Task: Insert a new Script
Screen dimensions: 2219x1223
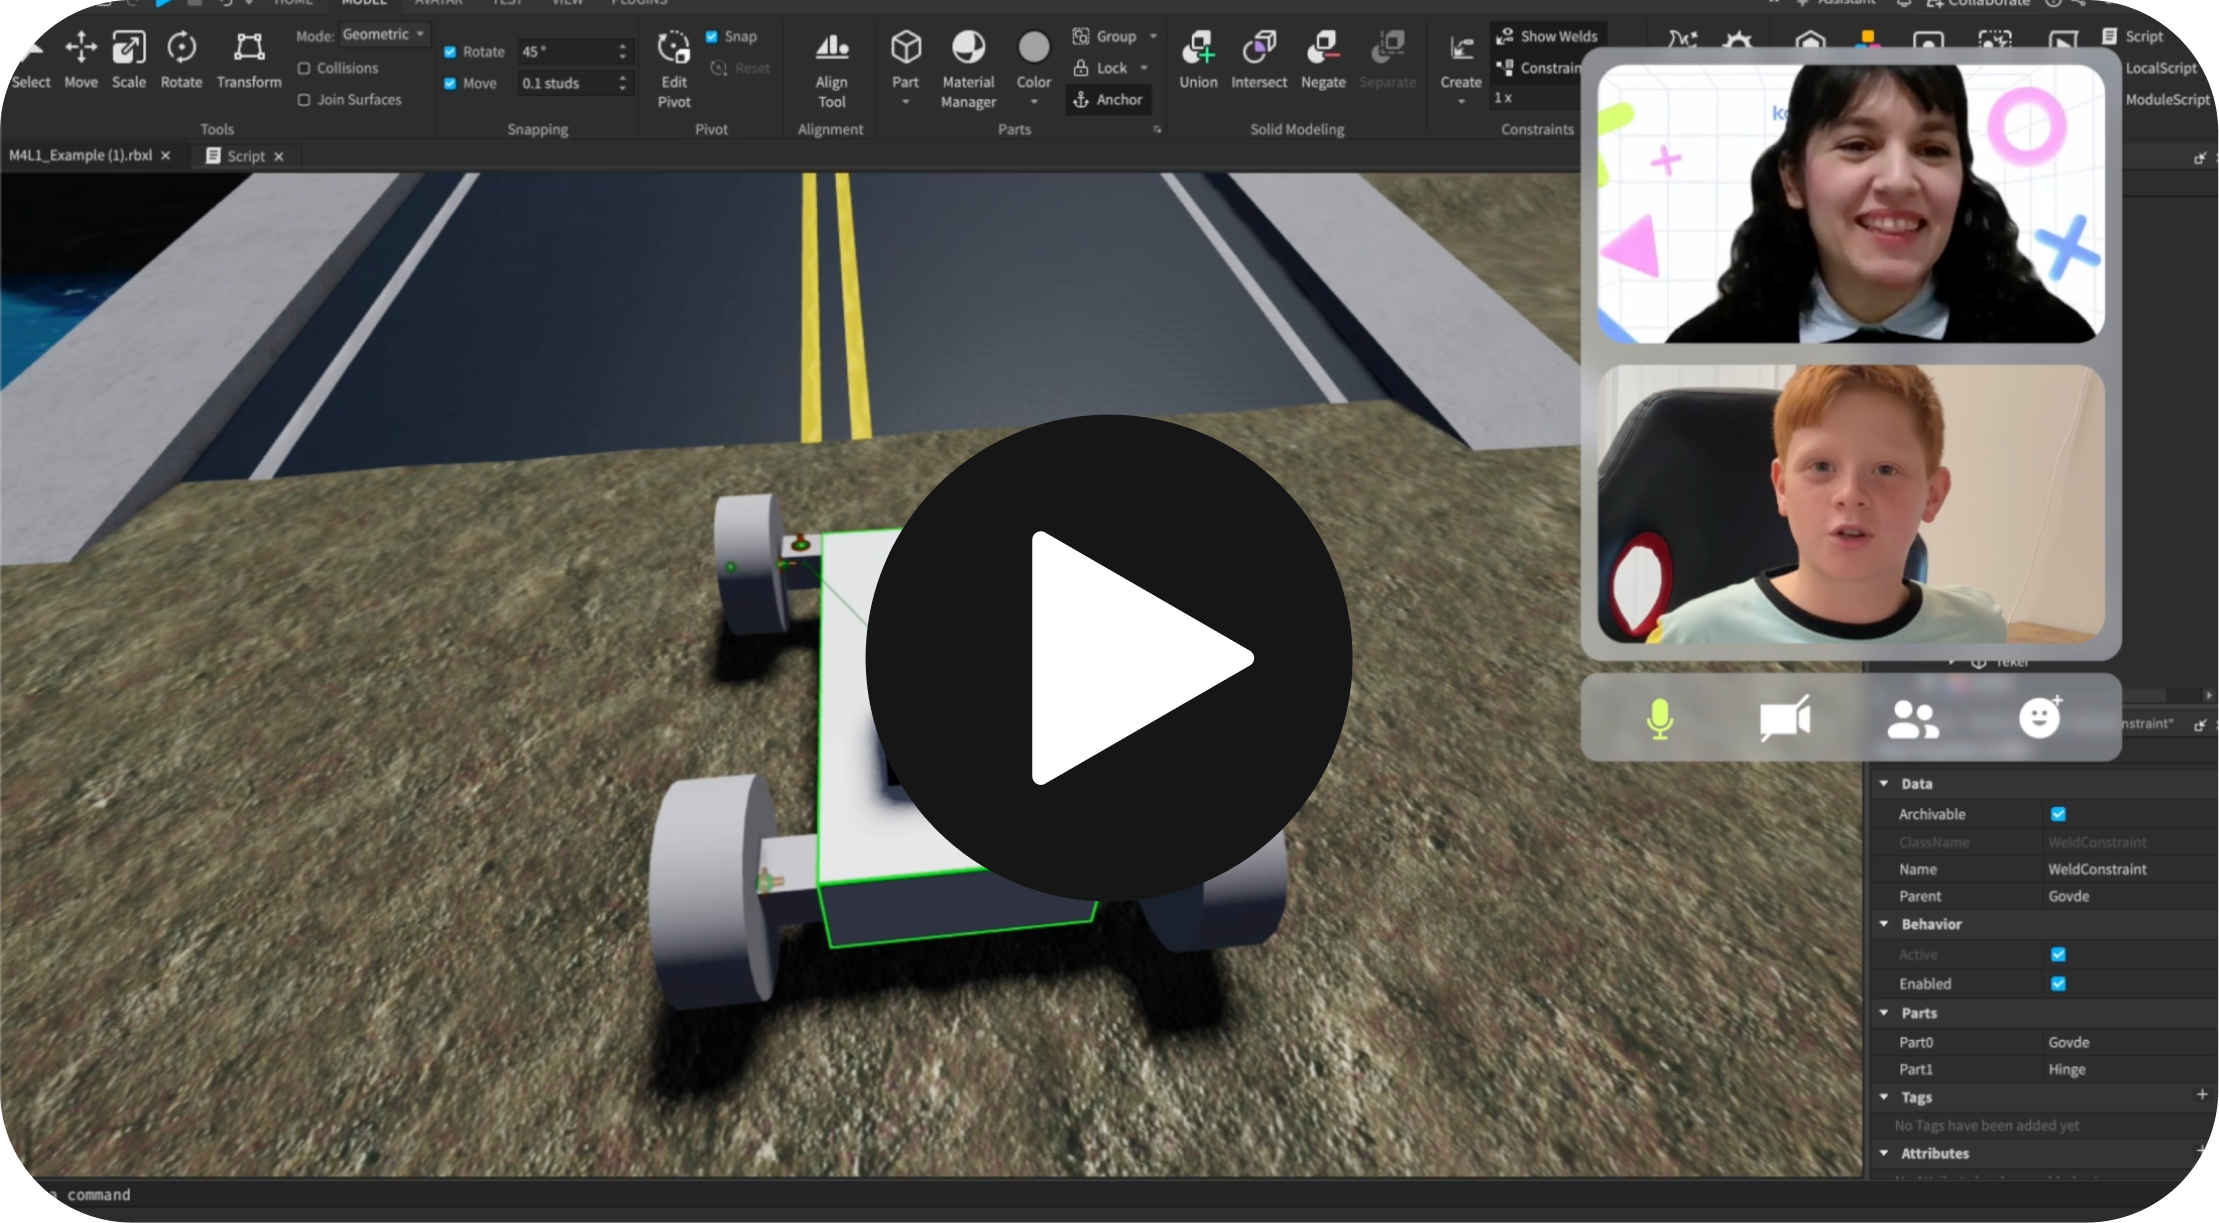Action: (x=2133, y=36)
